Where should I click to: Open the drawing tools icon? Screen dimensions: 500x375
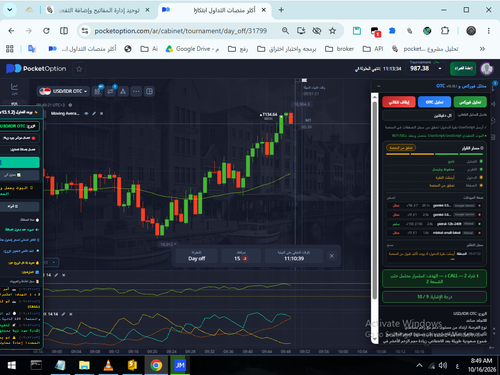[x=123, y=91]
